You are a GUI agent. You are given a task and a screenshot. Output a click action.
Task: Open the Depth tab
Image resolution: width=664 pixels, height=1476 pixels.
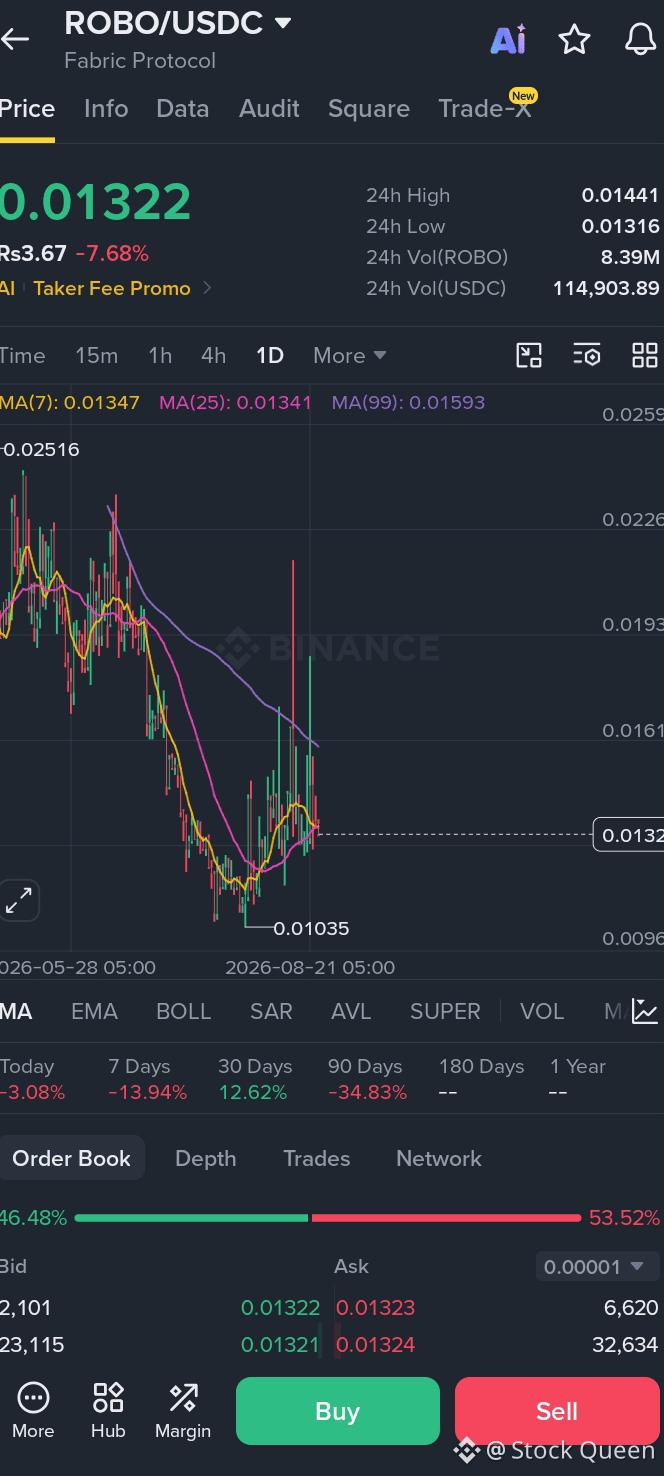[x=206, y=1158]
